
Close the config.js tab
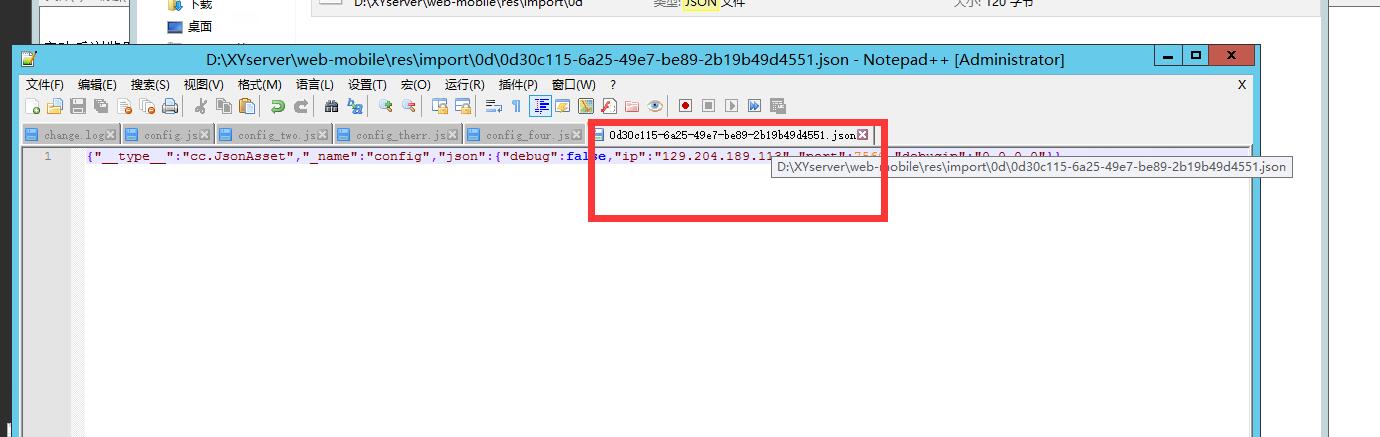[x=205, y=135]
